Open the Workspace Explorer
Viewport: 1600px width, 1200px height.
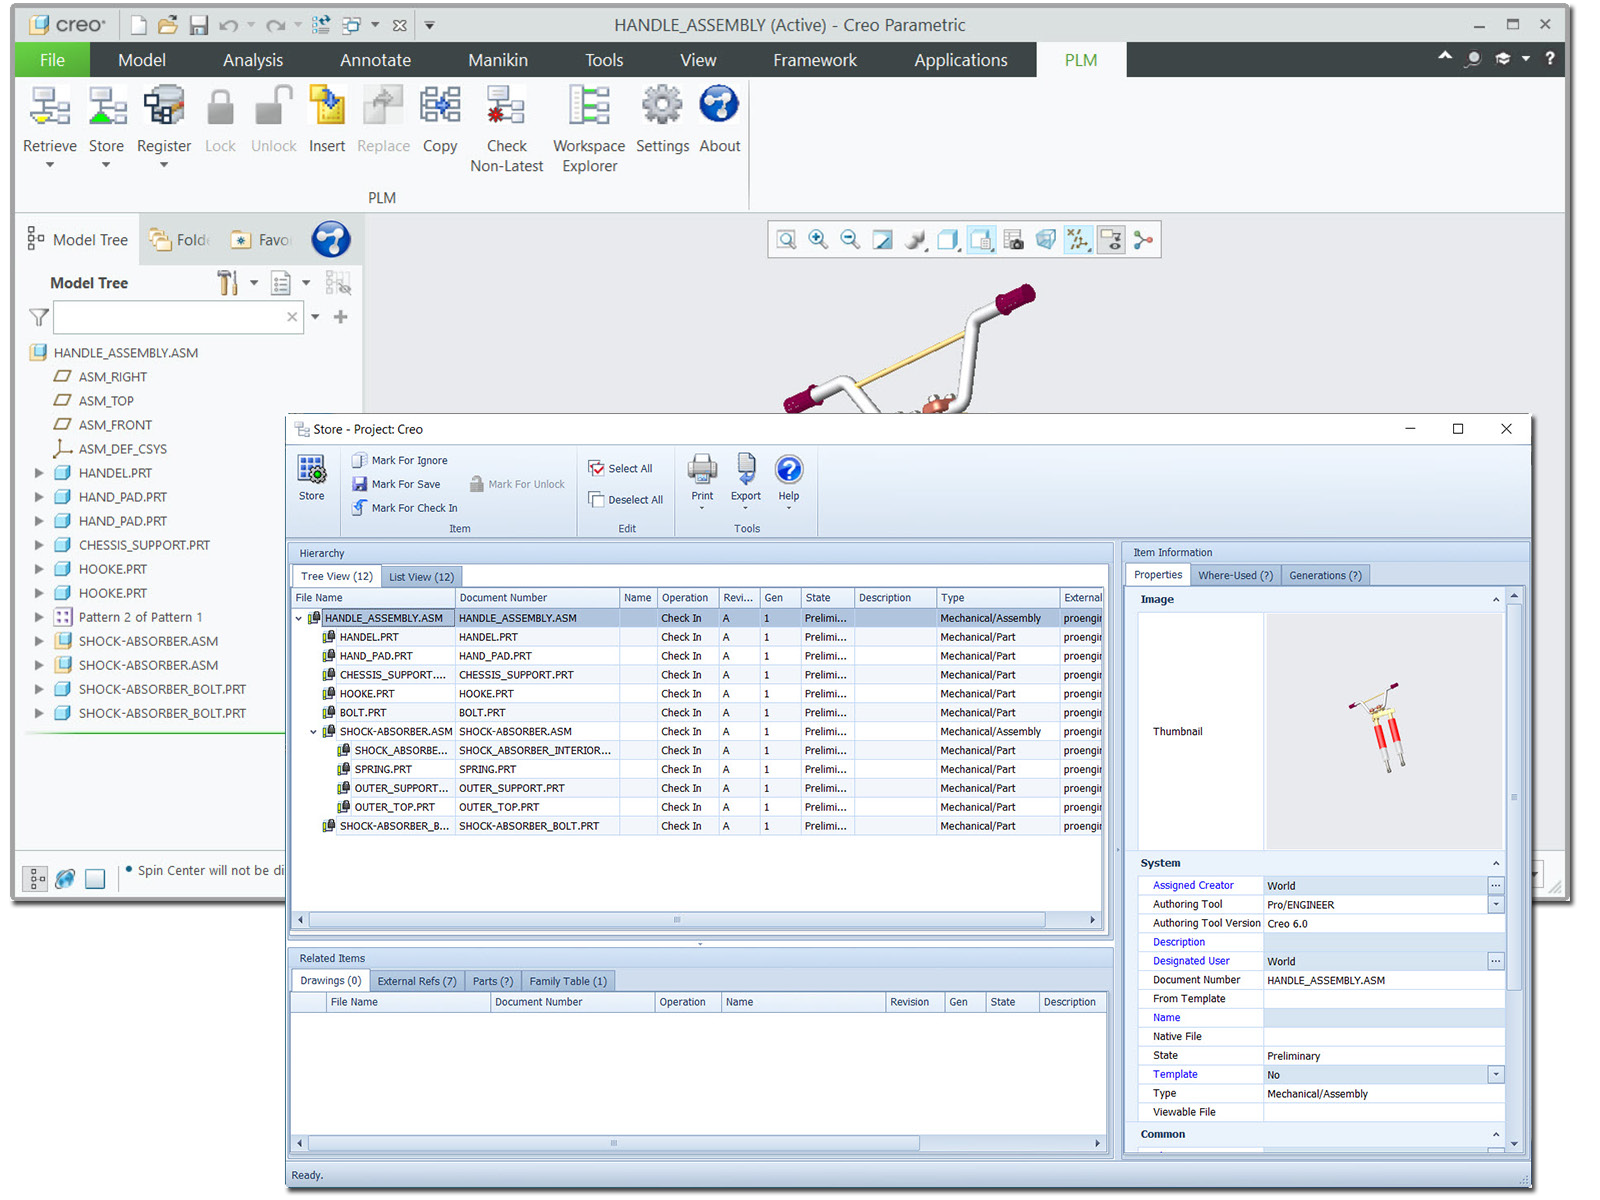588,120
